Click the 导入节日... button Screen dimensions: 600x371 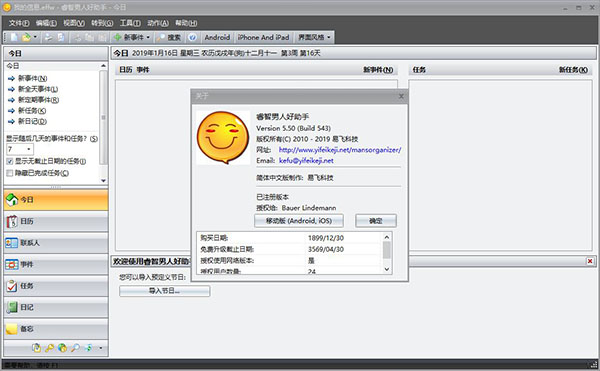(165, 291)
